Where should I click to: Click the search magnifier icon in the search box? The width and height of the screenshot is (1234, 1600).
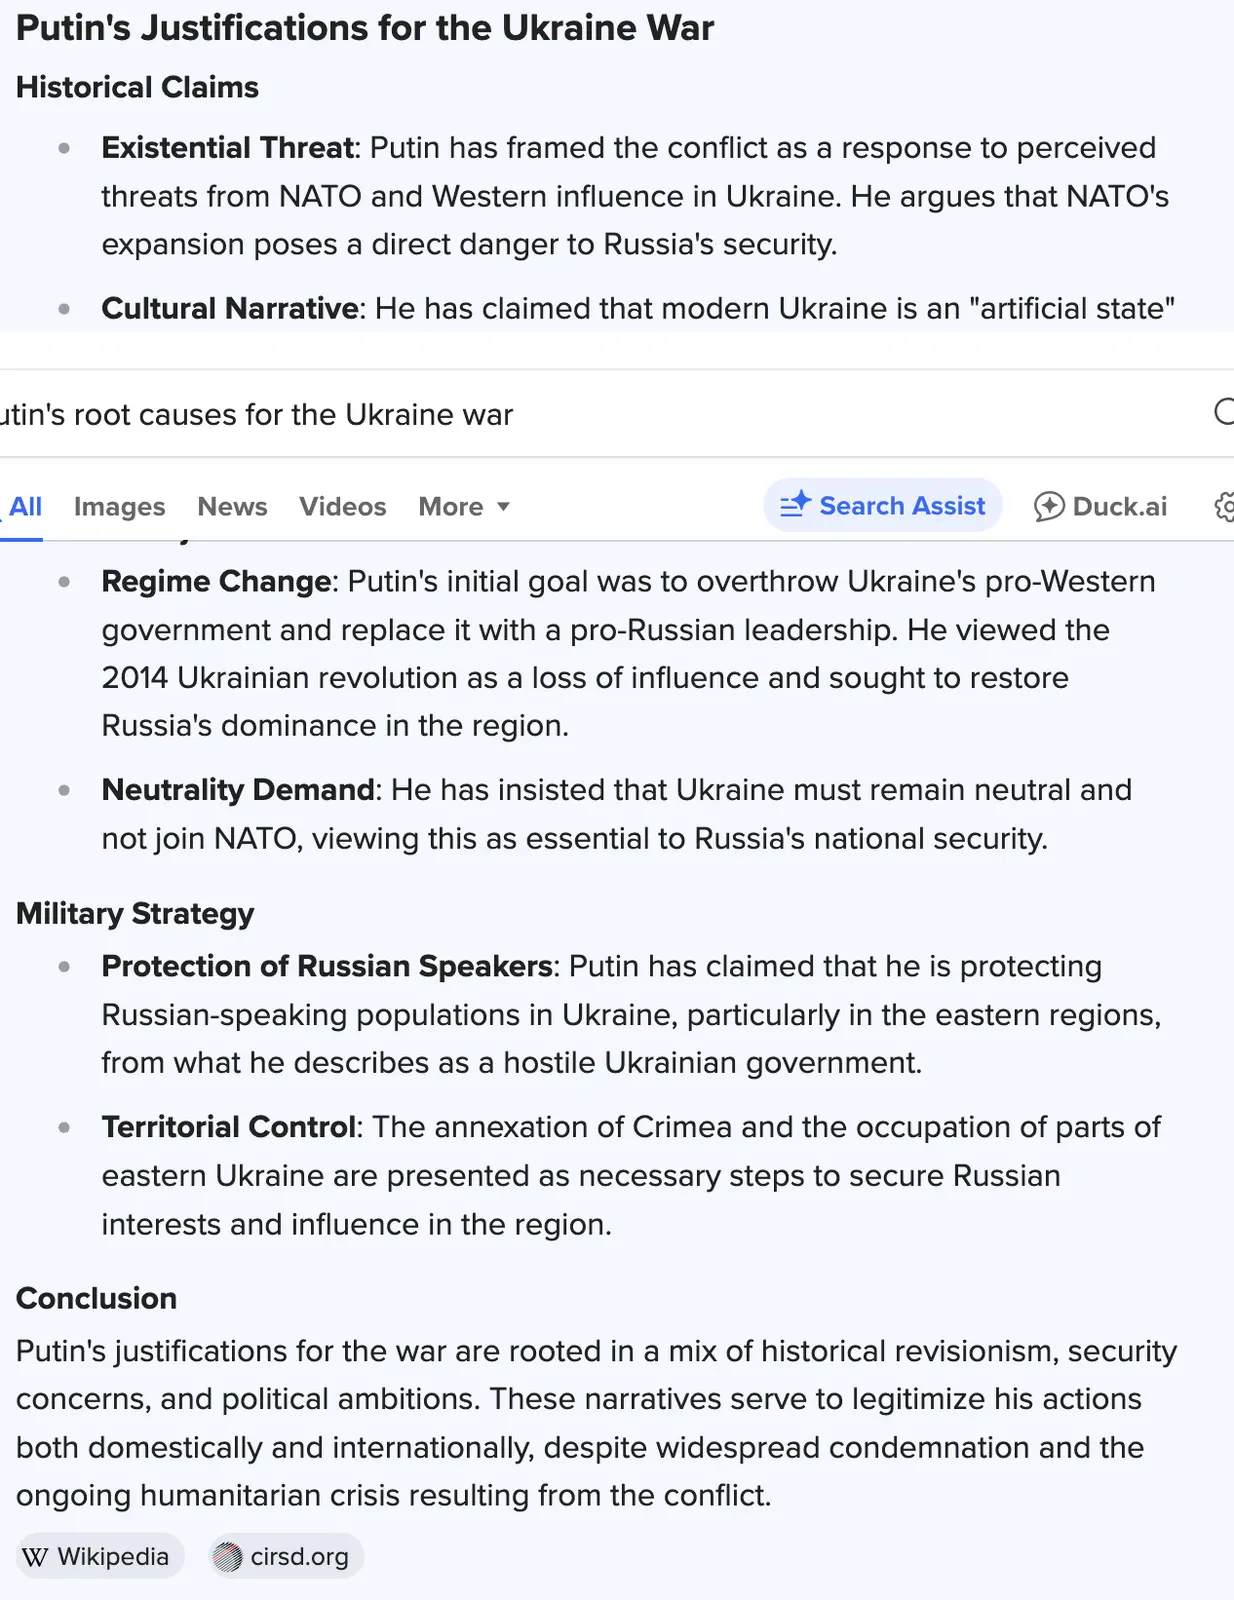click(1223, 411)
